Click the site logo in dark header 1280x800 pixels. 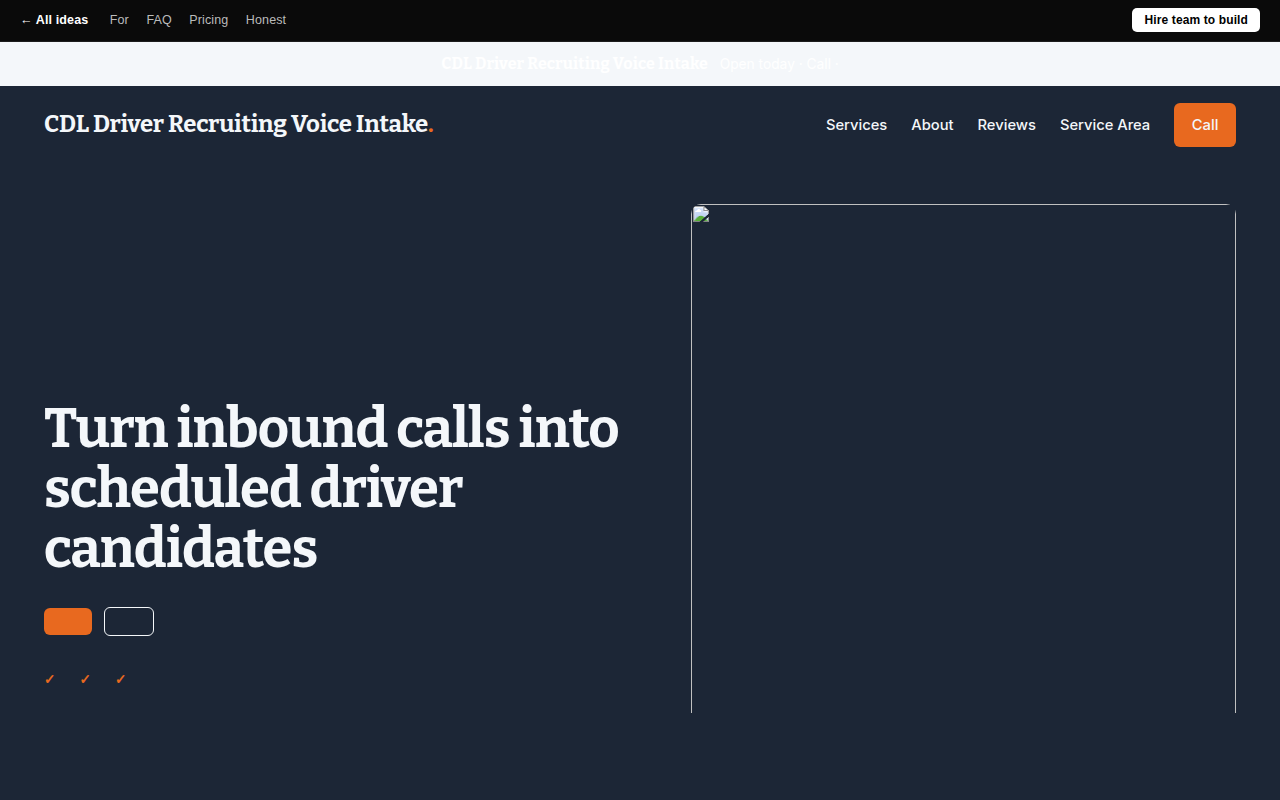click(x=239, y=124)
